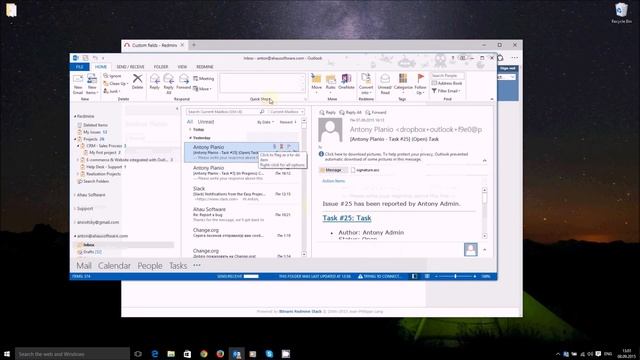Select the Inbox folder

coord(124,245)
